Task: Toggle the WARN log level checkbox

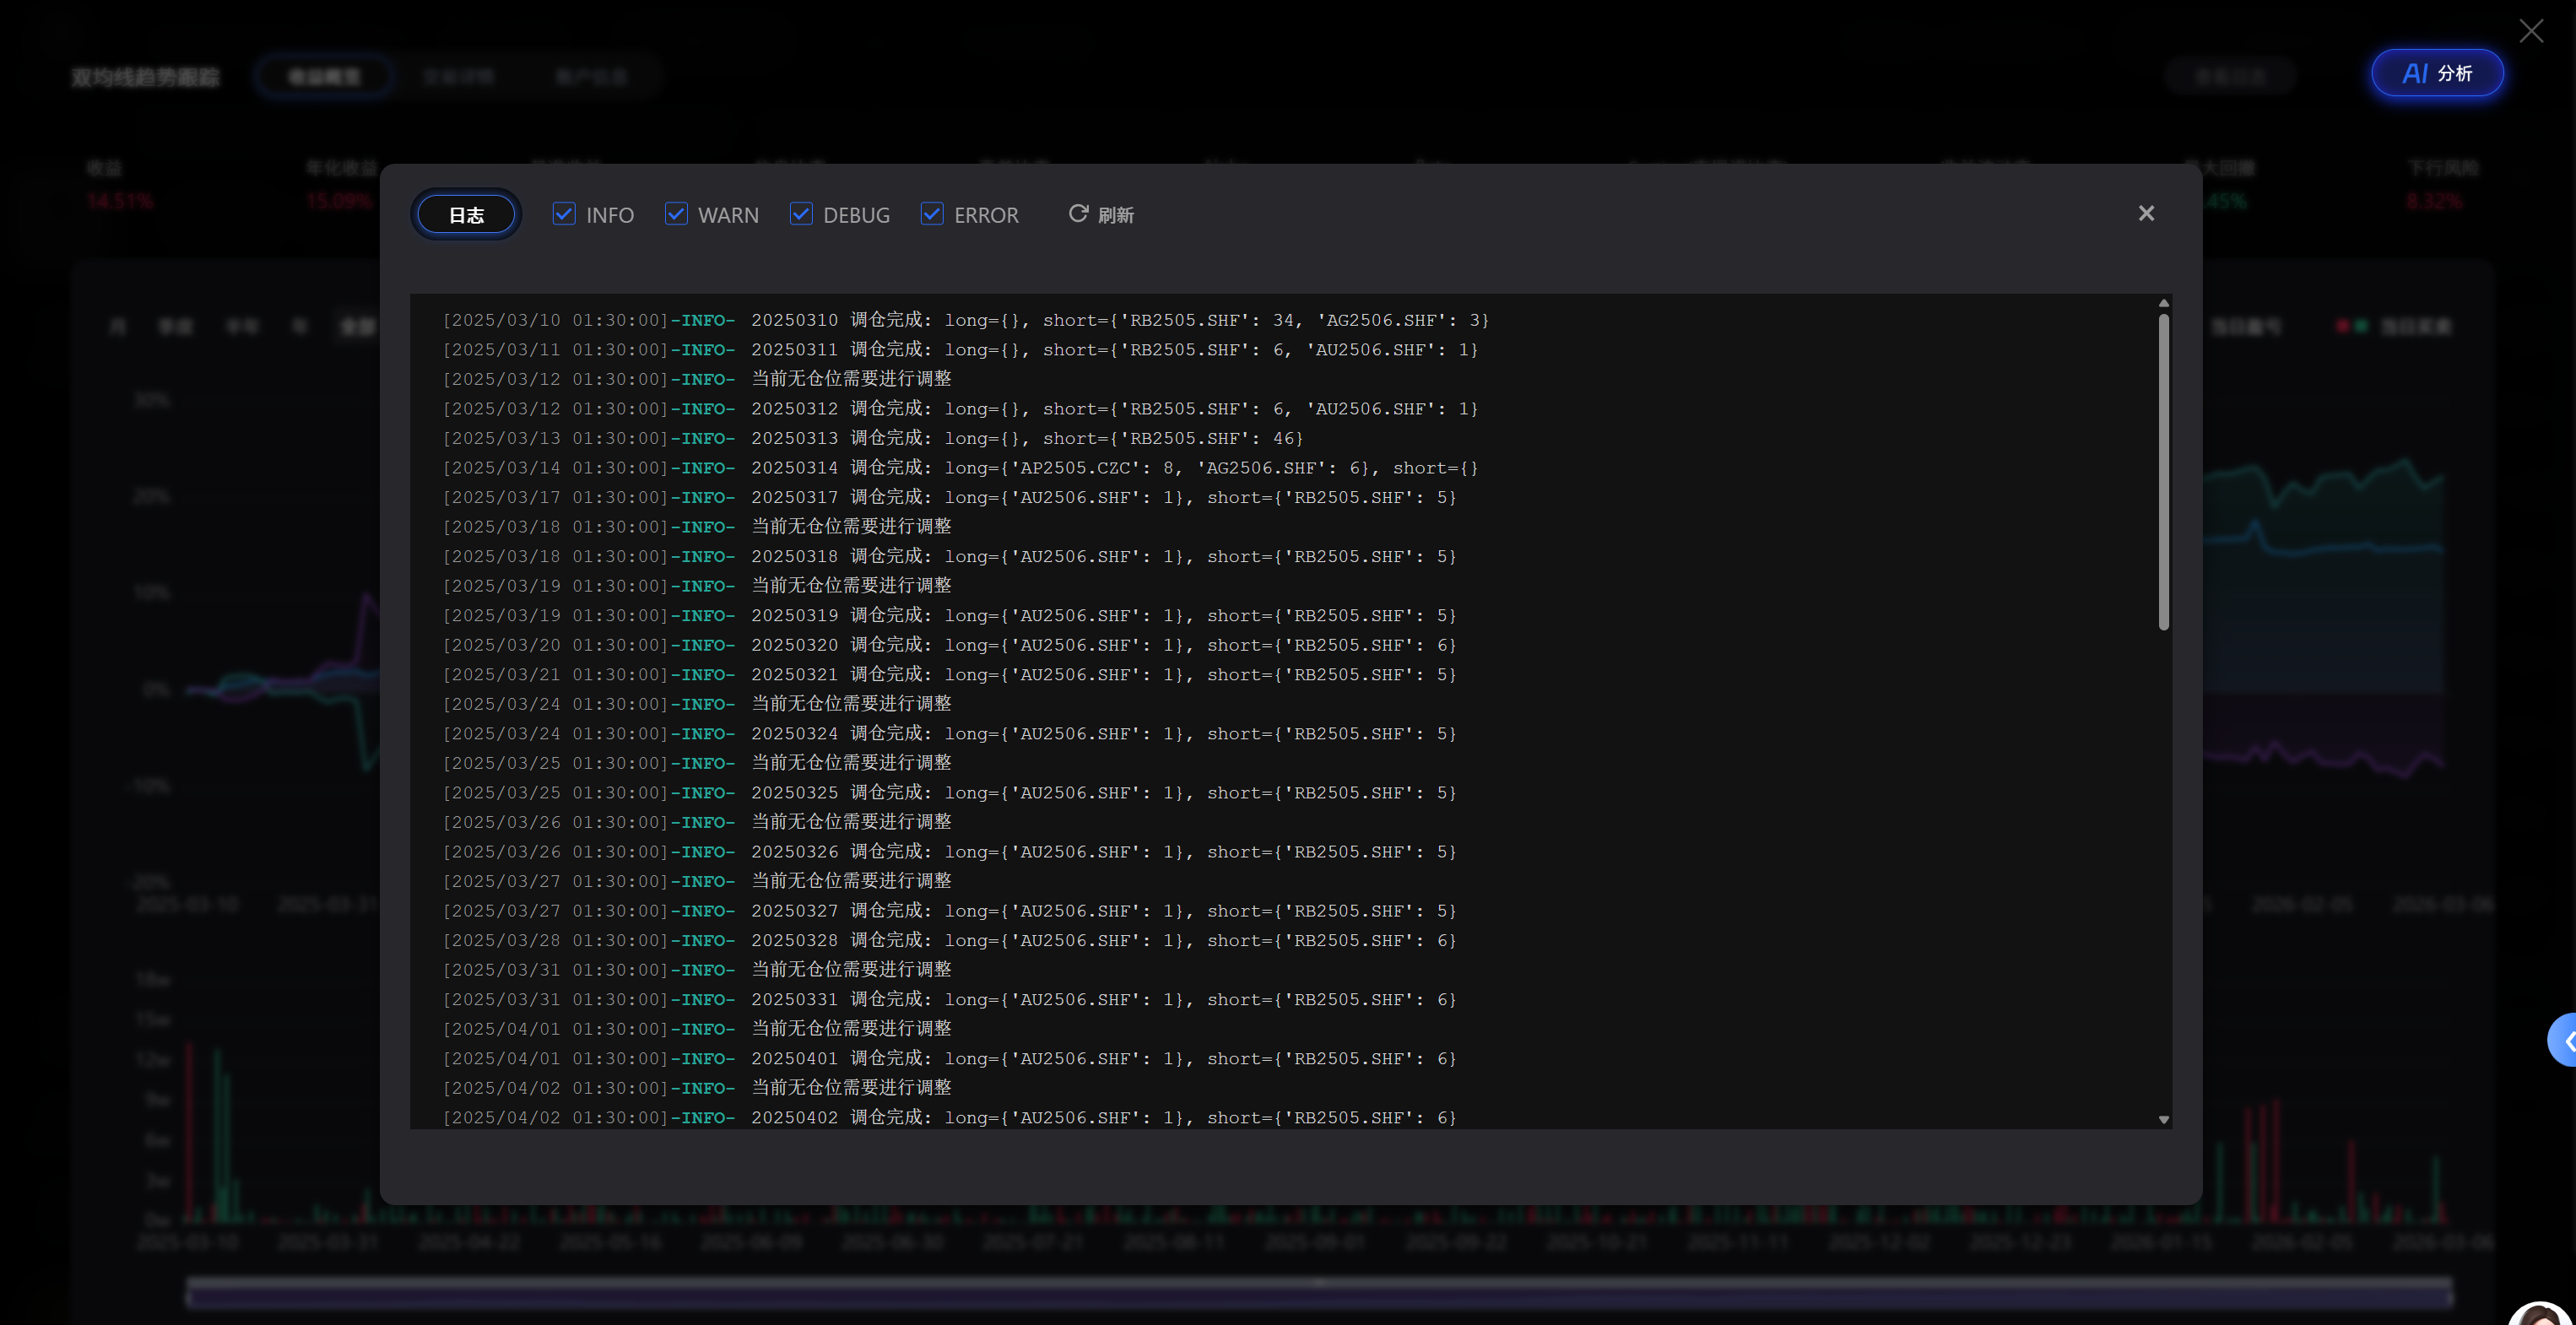Action: (x=676, y=214)
